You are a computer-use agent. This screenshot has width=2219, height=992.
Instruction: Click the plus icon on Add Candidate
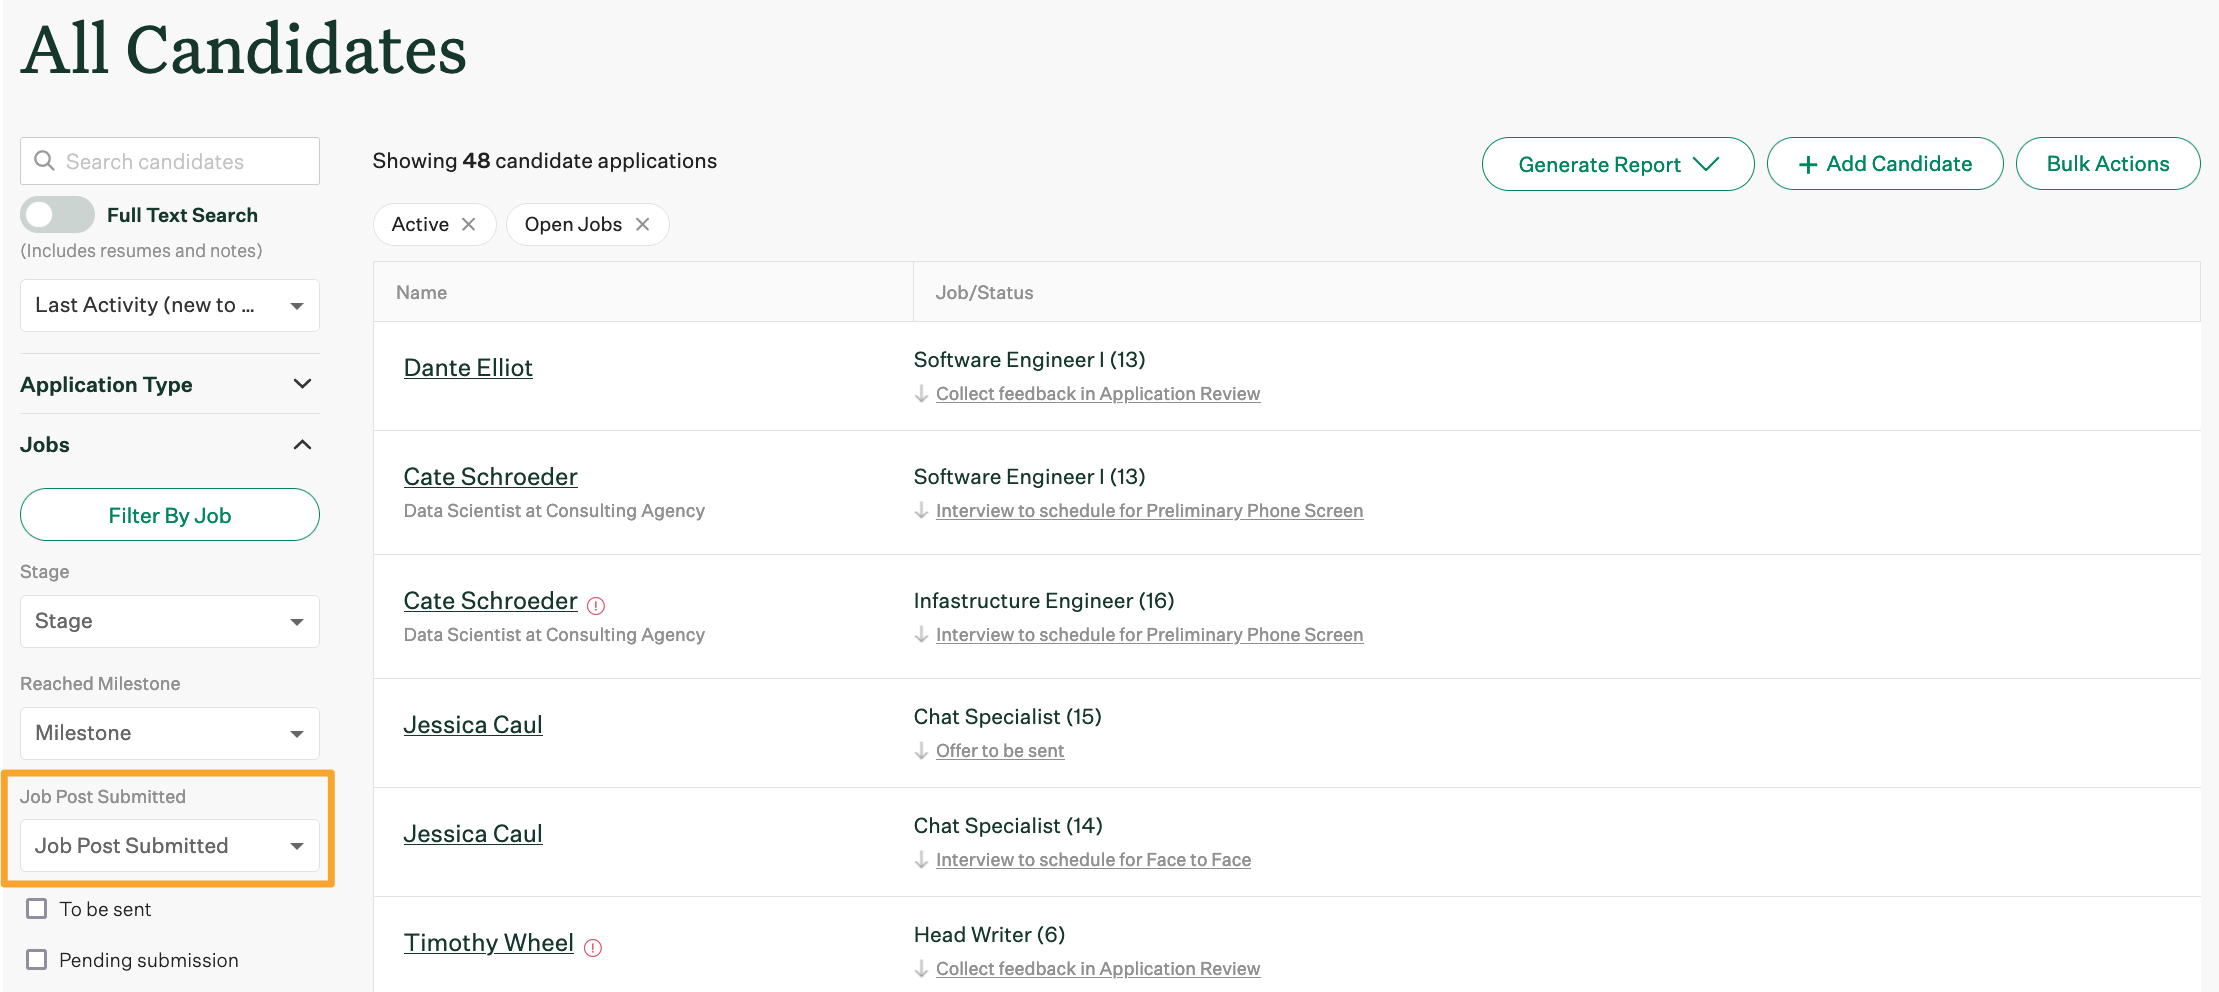click(1809, 163)
